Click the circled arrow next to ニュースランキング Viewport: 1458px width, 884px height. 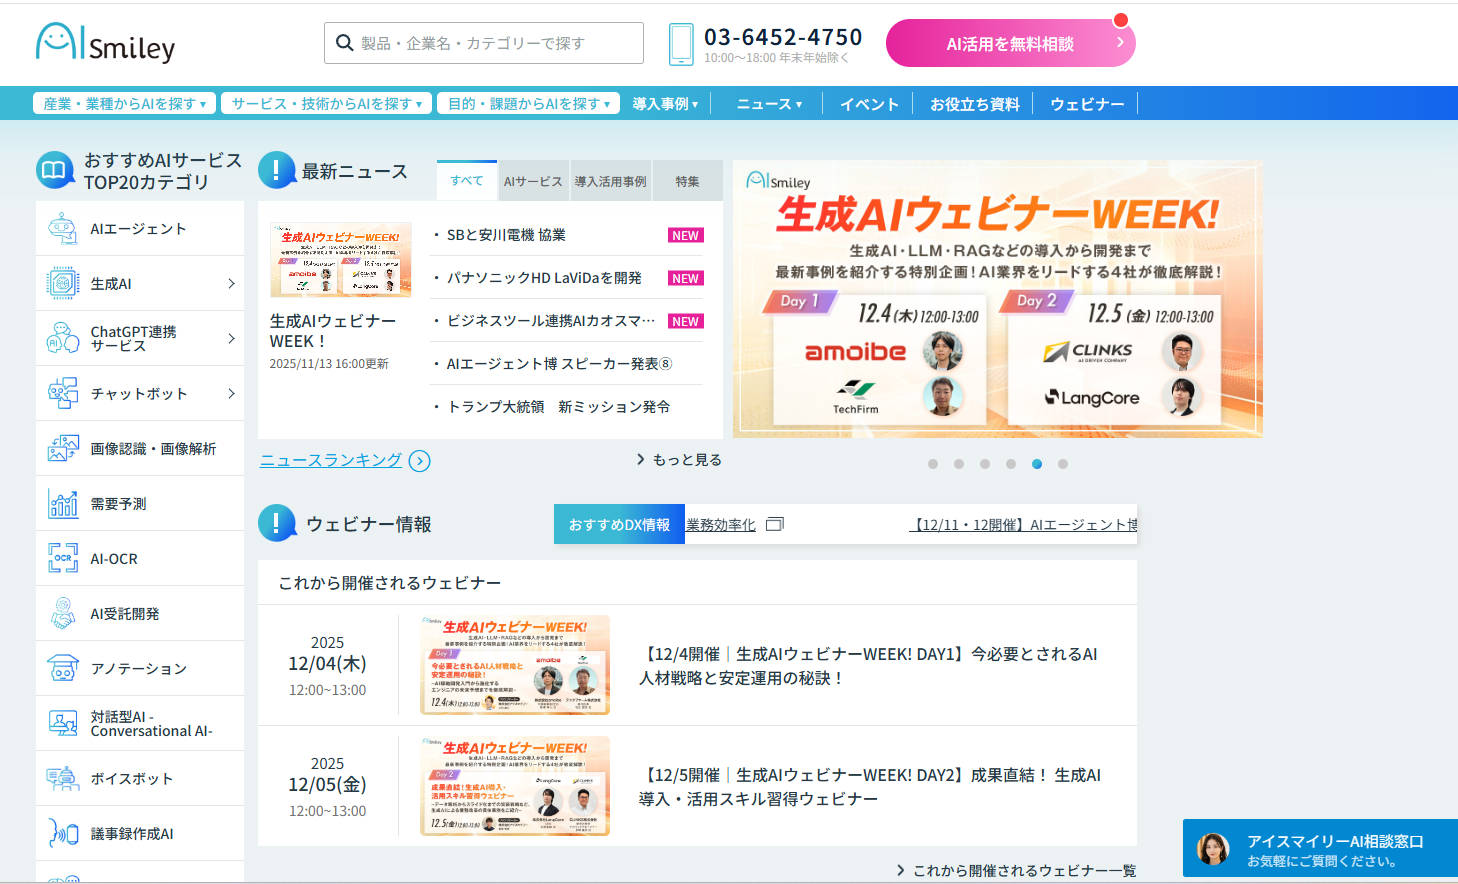click(420, 461)
